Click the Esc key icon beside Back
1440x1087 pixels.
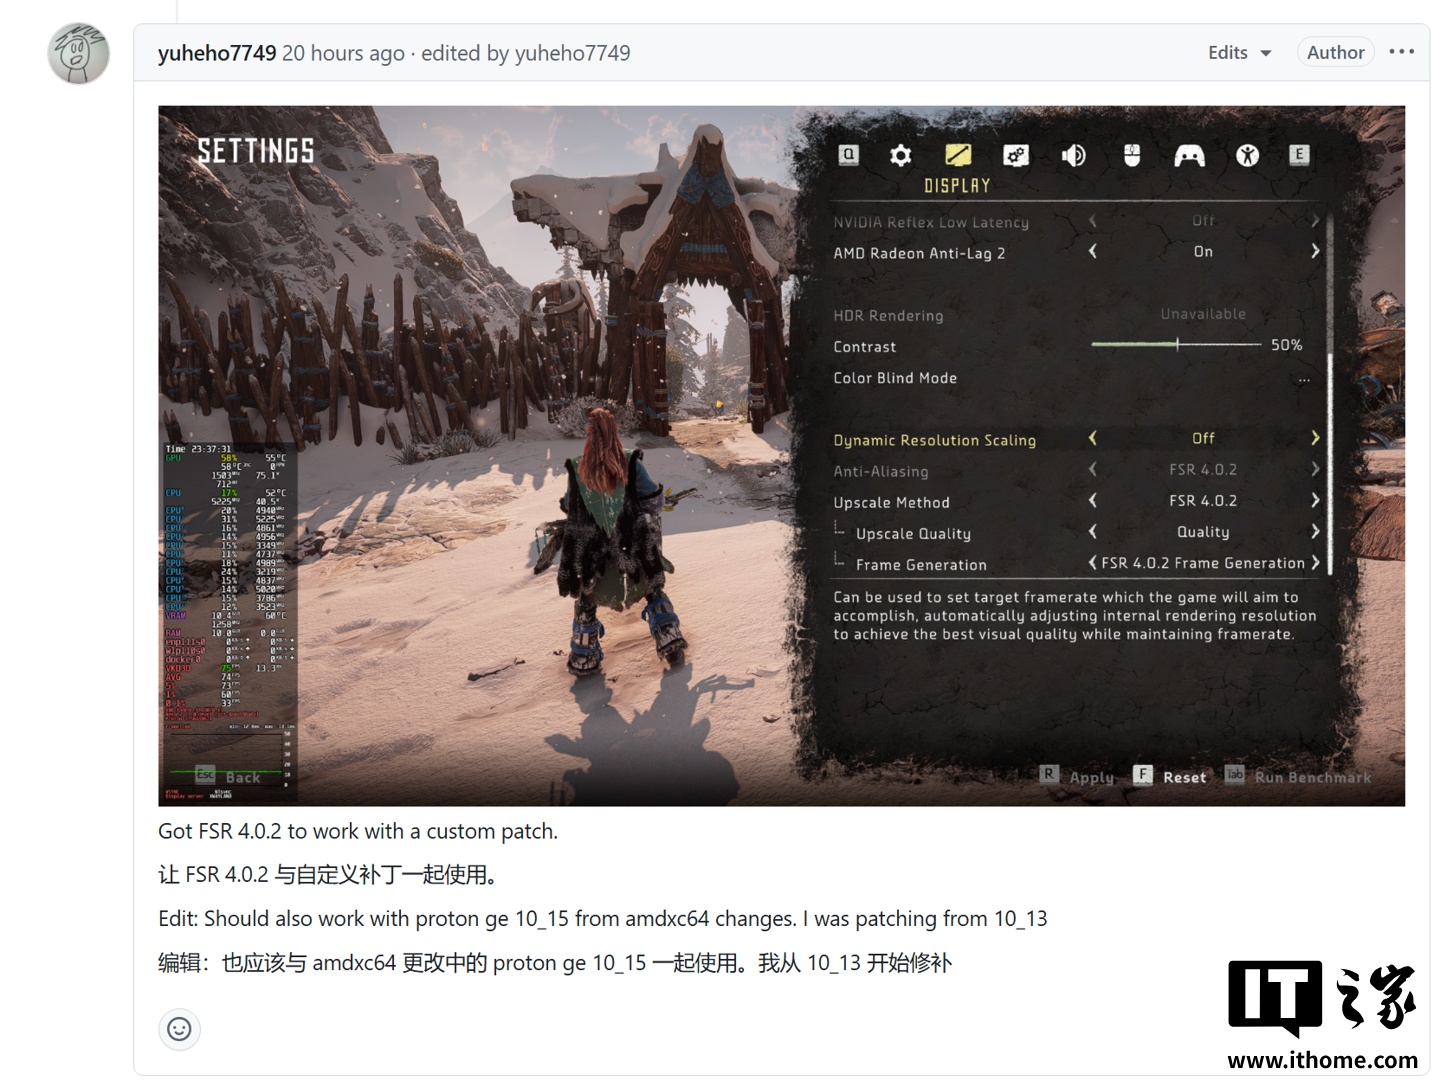[205, 775]
